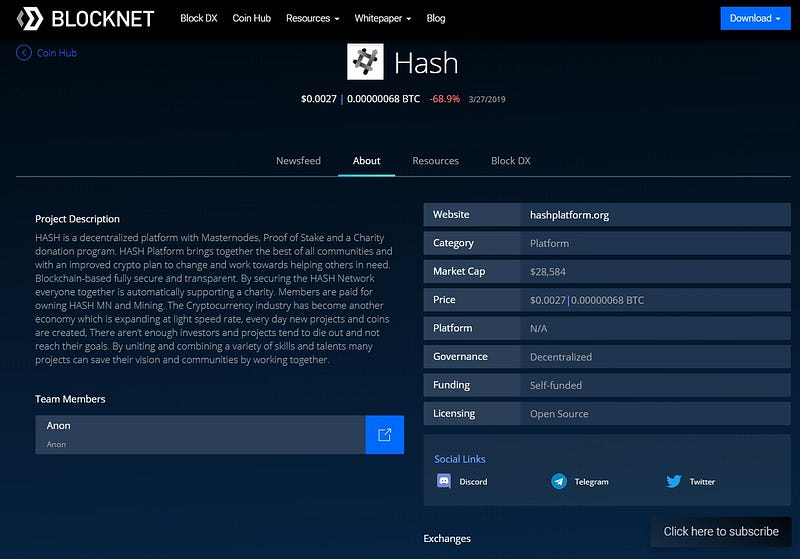Open the Discord social link text
The width and height of the screenshot is (800, 559).
473,481
